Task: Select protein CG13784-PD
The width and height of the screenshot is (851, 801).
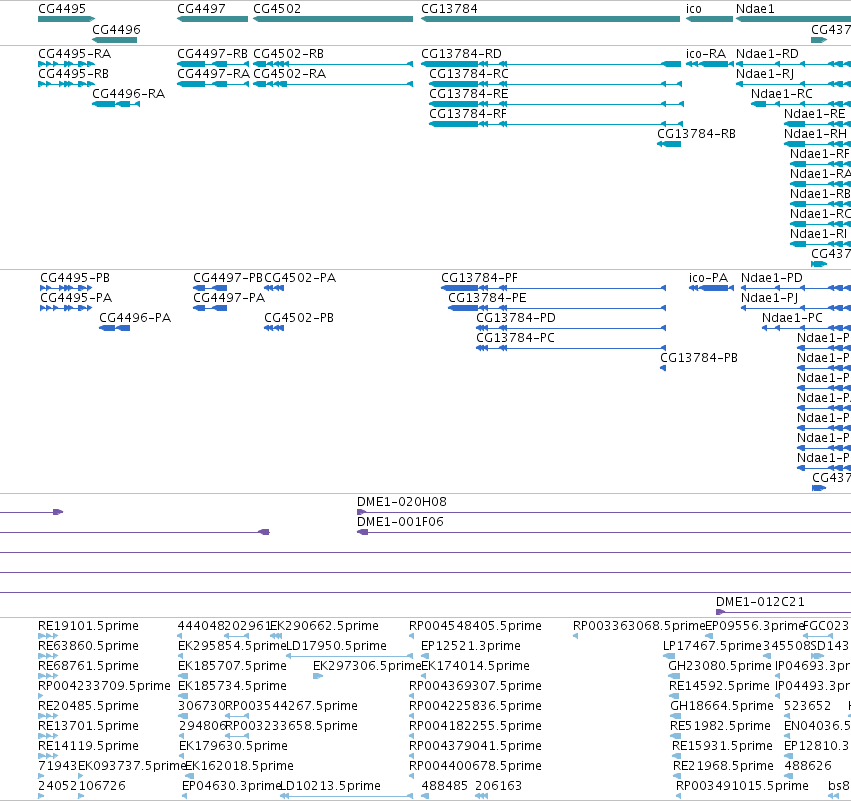Action: click(x=571, y=328)
